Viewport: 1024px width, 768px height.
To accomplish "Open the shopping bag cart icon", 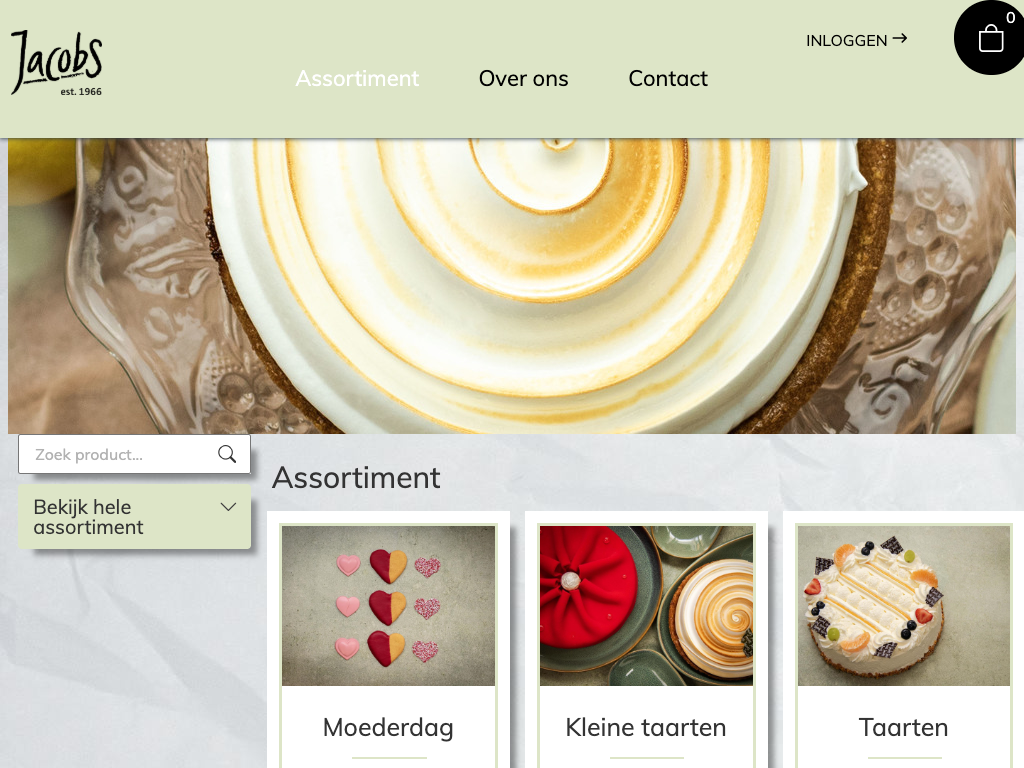I will 990,39.
